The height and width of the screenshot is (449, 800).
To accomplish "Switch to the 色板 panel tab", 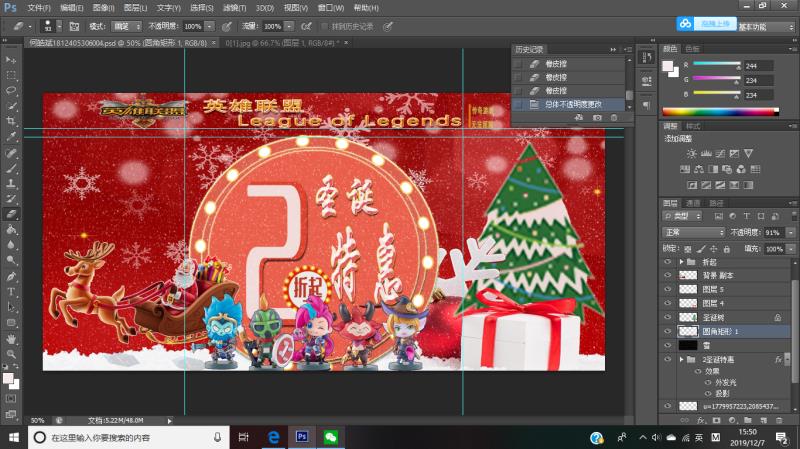I will [692, 49].
